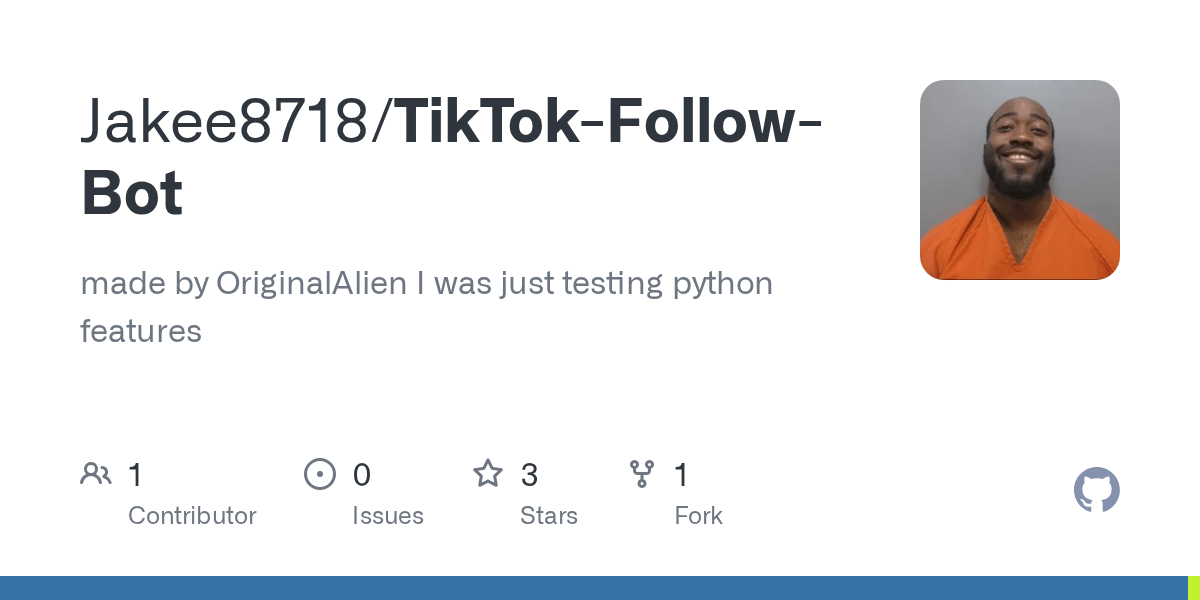1200x600 pixels.
Task: Click the issues circle-dot icon
Action: (x=320, y=474)
